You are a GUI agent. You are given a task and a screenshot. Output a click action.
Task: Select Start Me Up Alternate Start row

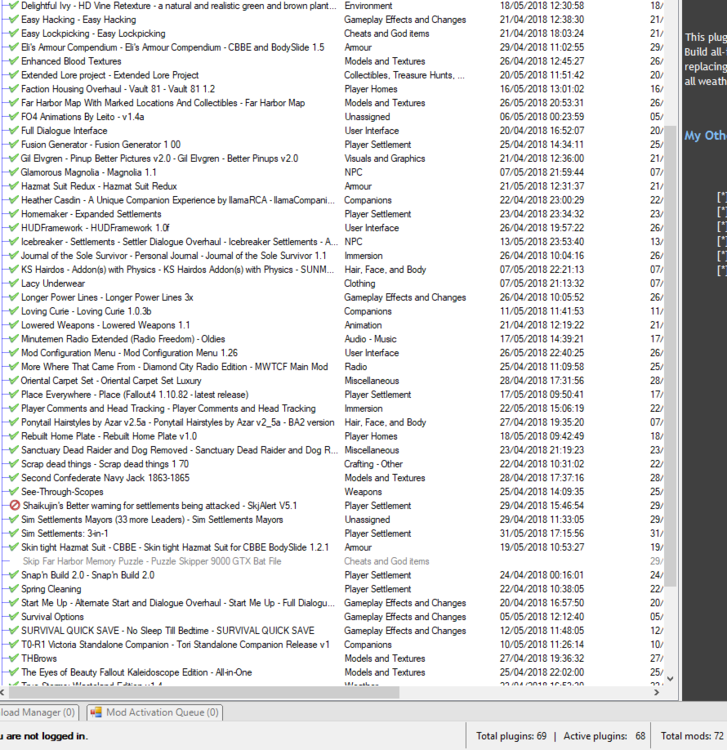point(332,602)
